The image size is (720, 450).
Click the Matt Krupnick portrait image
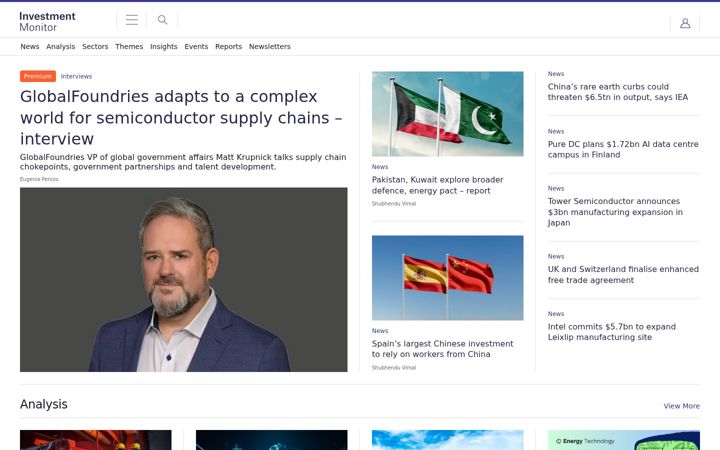pos(184,279)
